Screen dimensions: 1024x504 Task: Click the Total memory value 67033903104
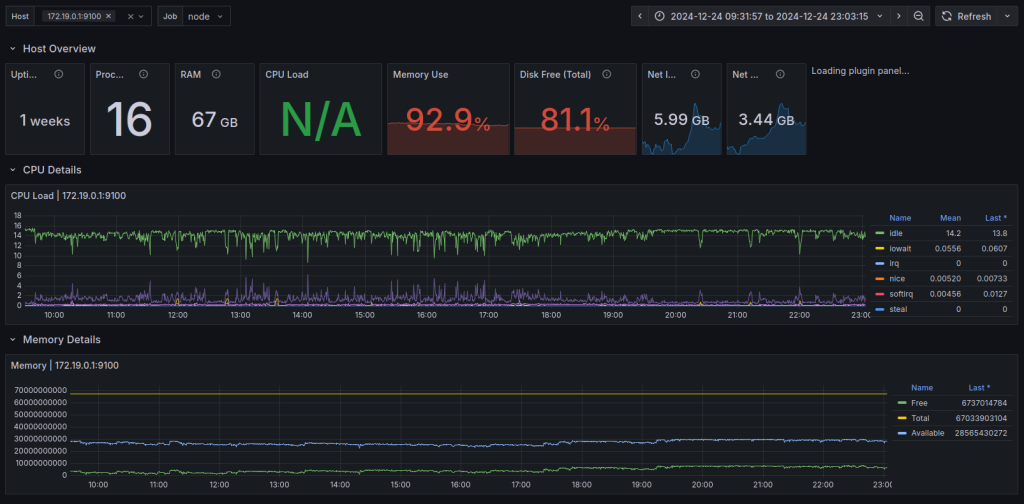coord(984,418)
